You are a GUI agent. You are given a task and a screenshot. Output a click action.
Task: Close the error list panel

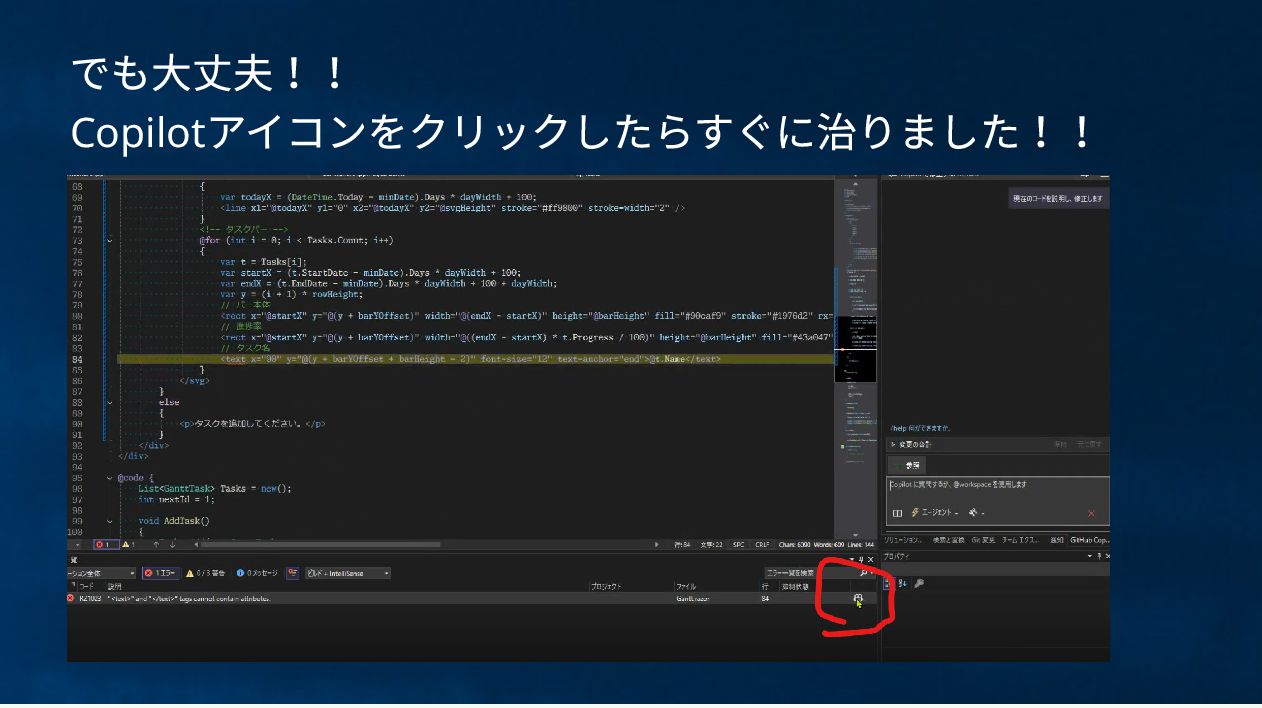[x=870, y=559]
